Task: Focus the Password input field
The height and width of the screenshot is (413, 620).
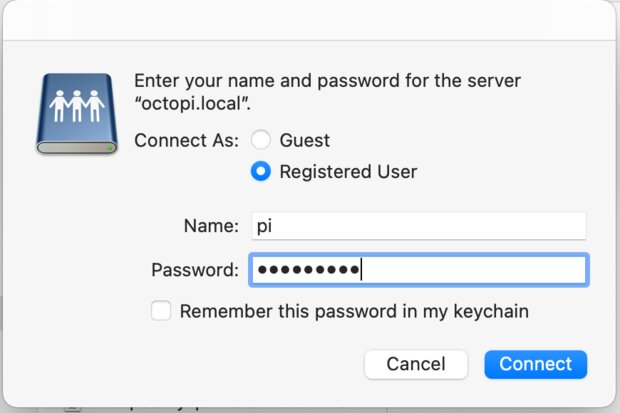Action: tap(419, 270)
